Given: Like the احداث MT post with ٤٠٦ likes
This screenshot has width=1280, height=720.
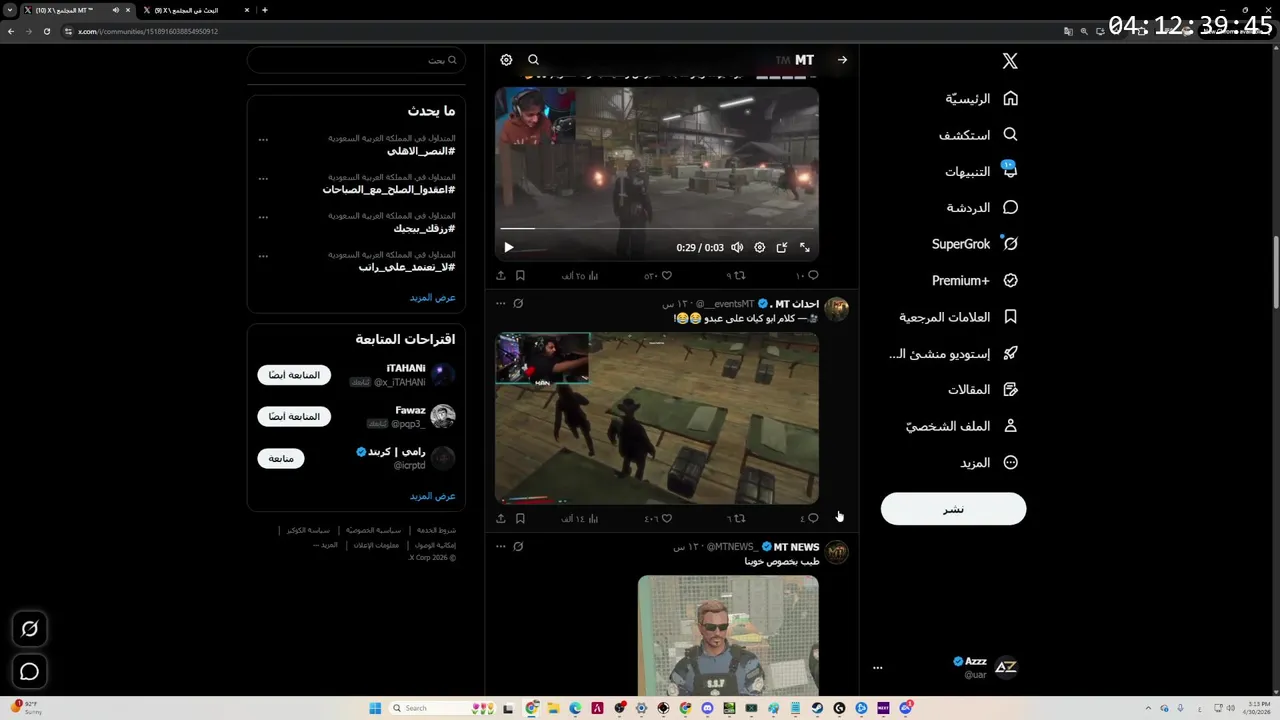Looking at the screenshot, I should click(658, 518).
